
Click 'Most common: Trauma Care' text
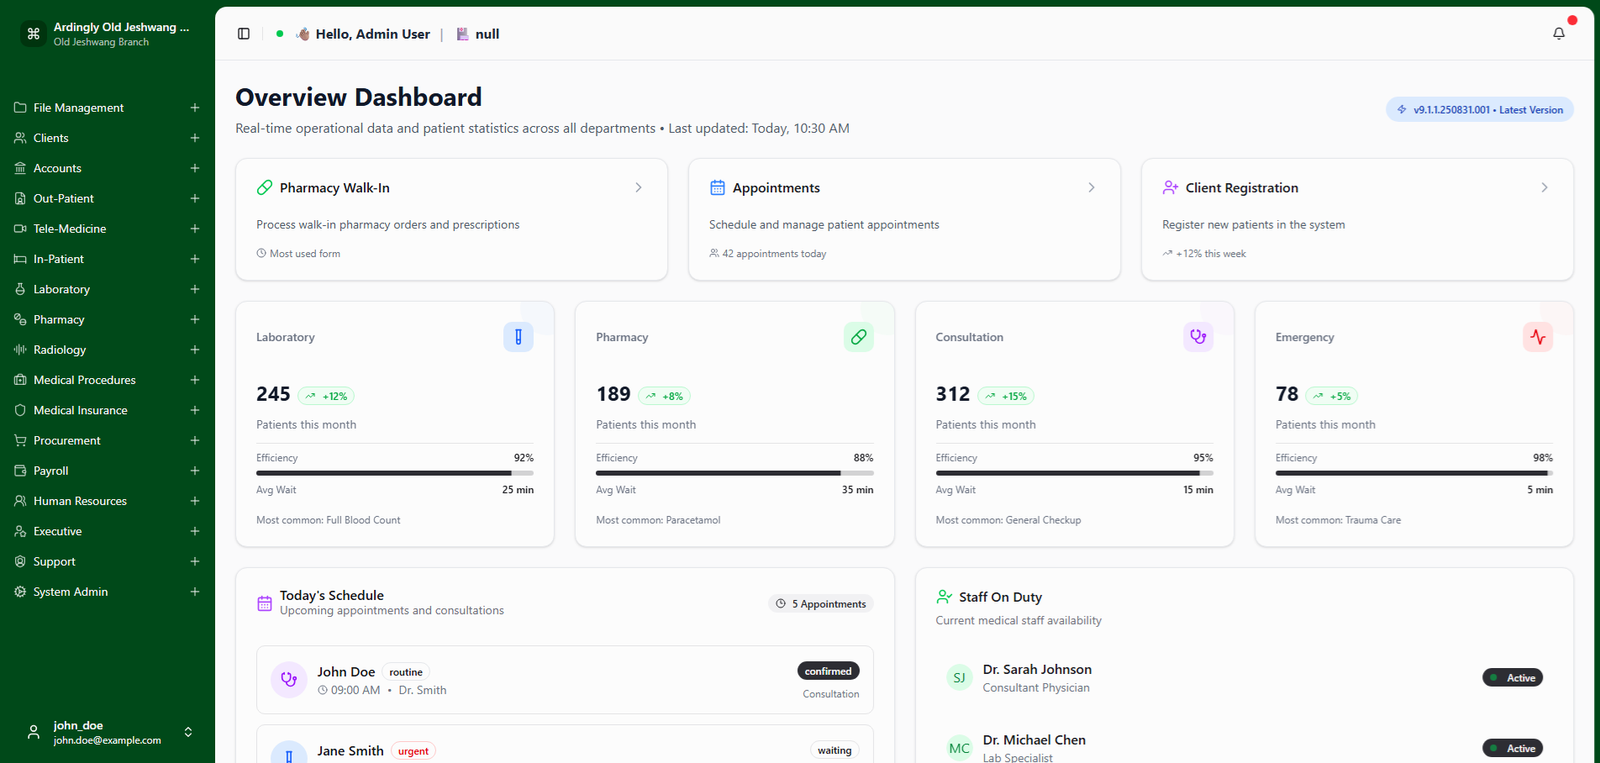[x=1338, y=520]
